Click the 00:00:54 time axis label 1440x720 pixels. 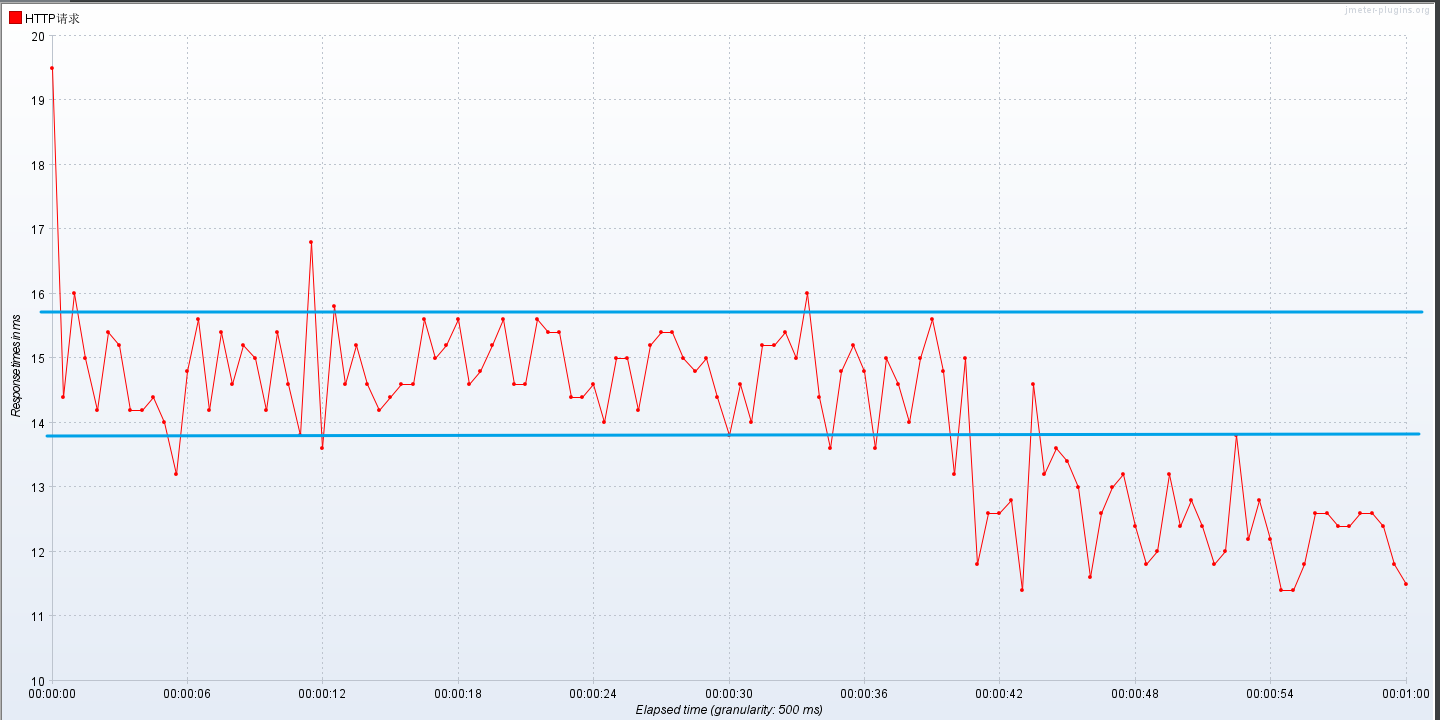click(x=1270, y=693)
